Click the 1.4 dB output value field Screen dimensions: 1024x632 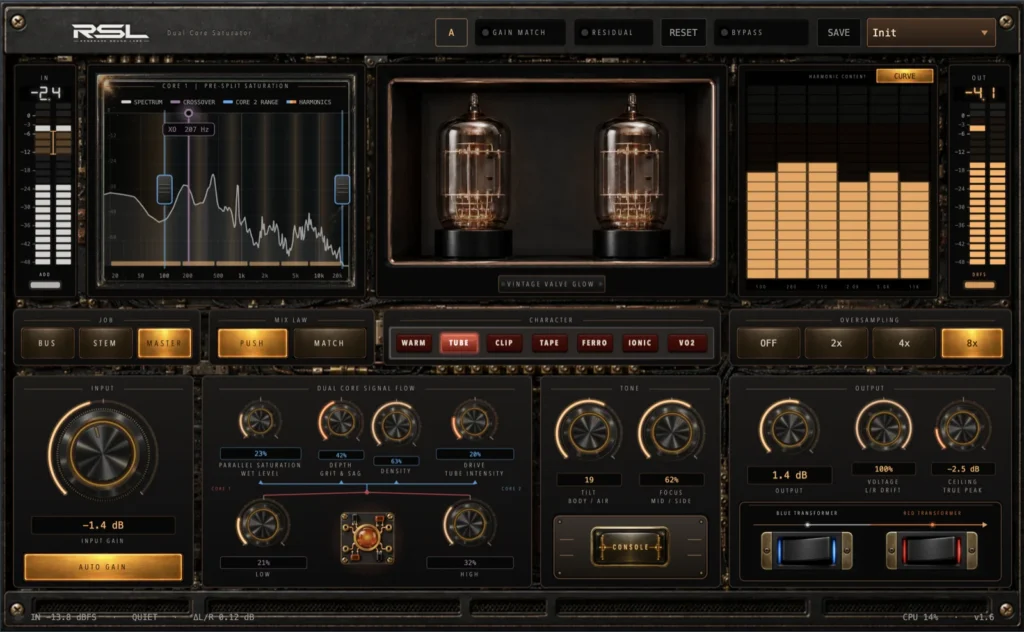pos(790,475)
